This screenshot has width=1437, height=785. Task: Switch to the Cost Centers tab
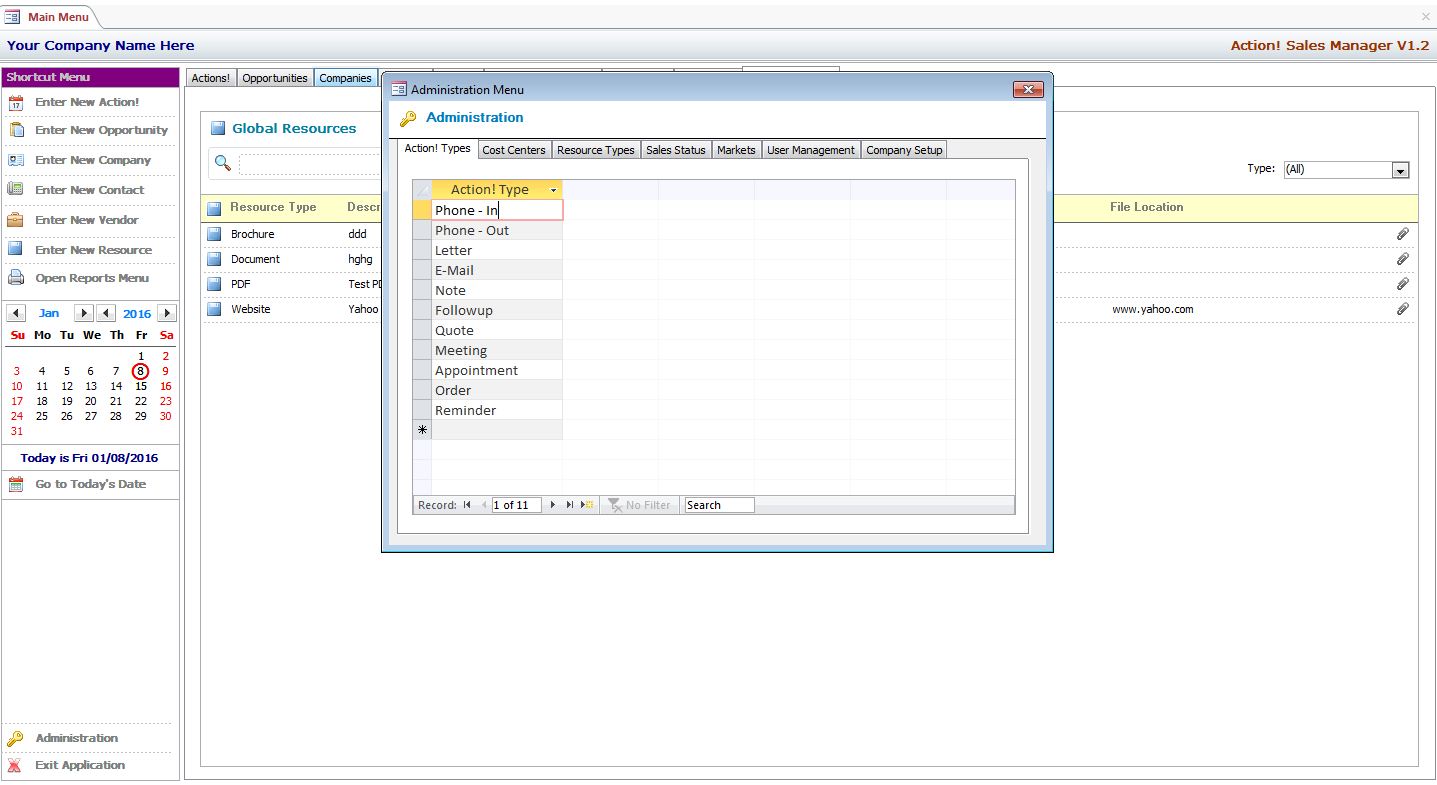pyautogui.click(x=514, y=150)
